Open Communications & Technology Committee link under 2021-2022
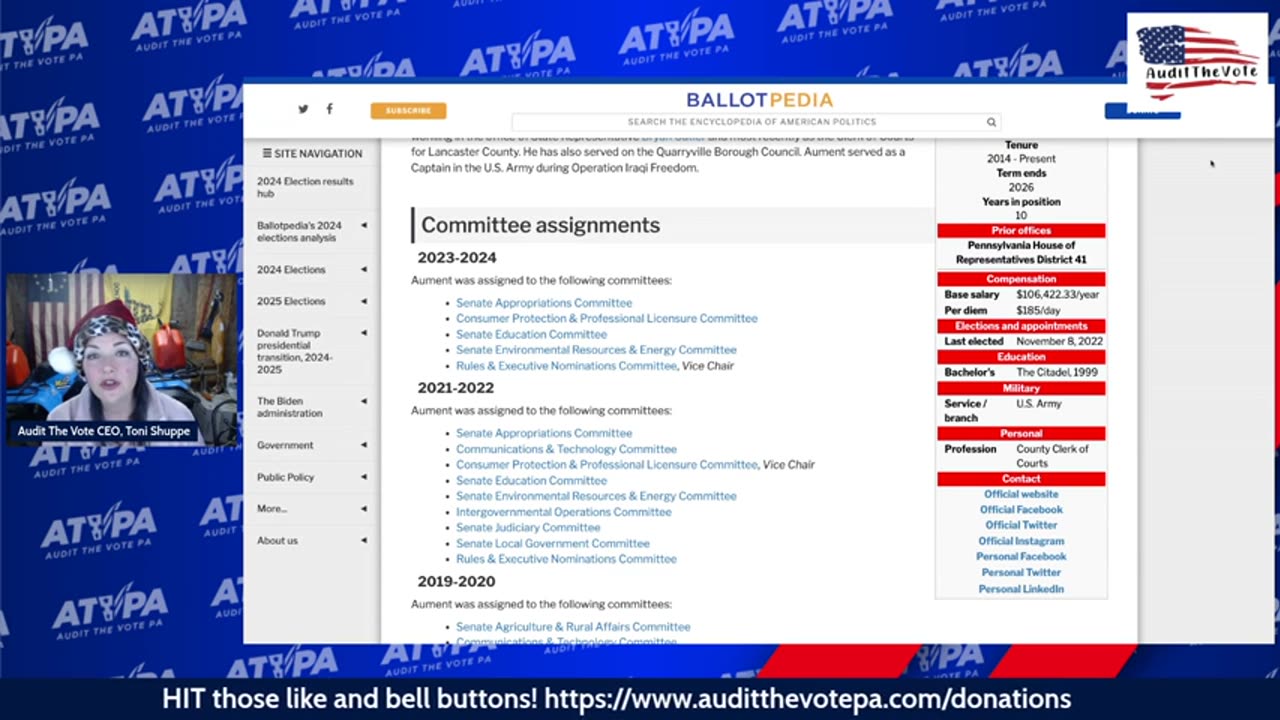The image size is (1280, 720). (x=566, y=449)
